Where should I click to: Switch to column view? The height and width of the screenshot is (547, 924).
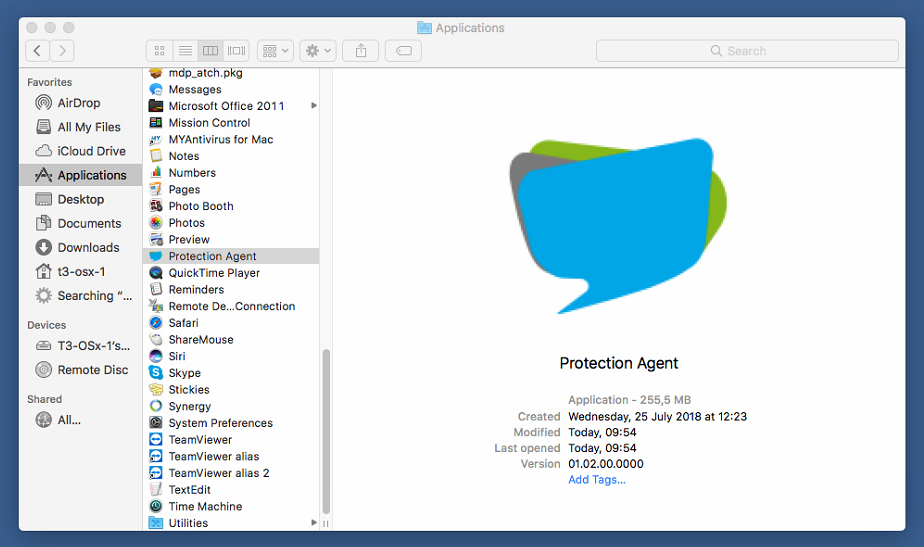click(x=210, y=51)
